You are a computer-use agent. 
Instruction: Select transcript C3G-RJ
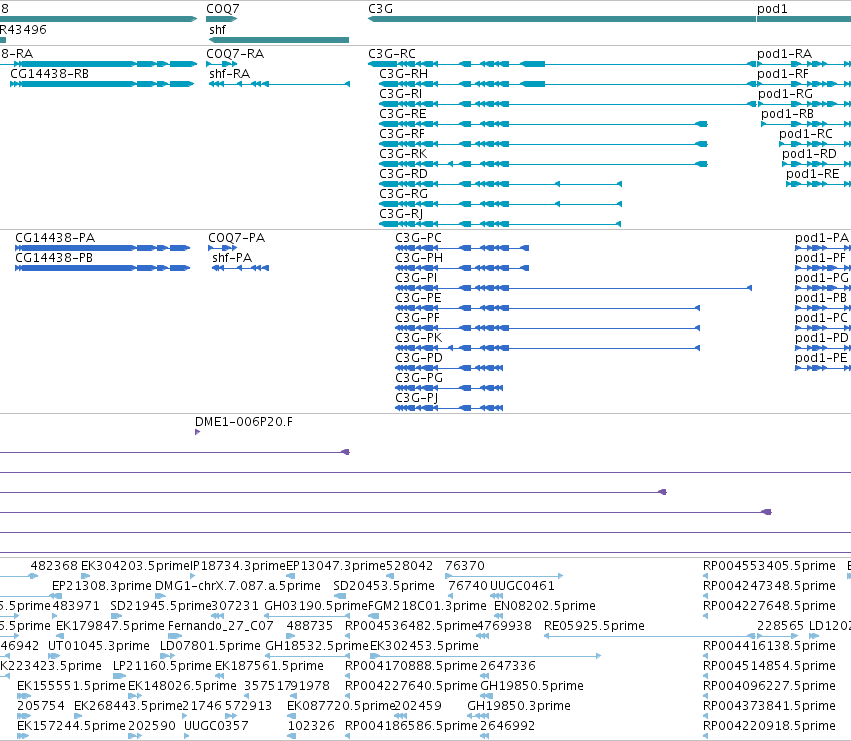pyautogui.click(x=401, y=214)
